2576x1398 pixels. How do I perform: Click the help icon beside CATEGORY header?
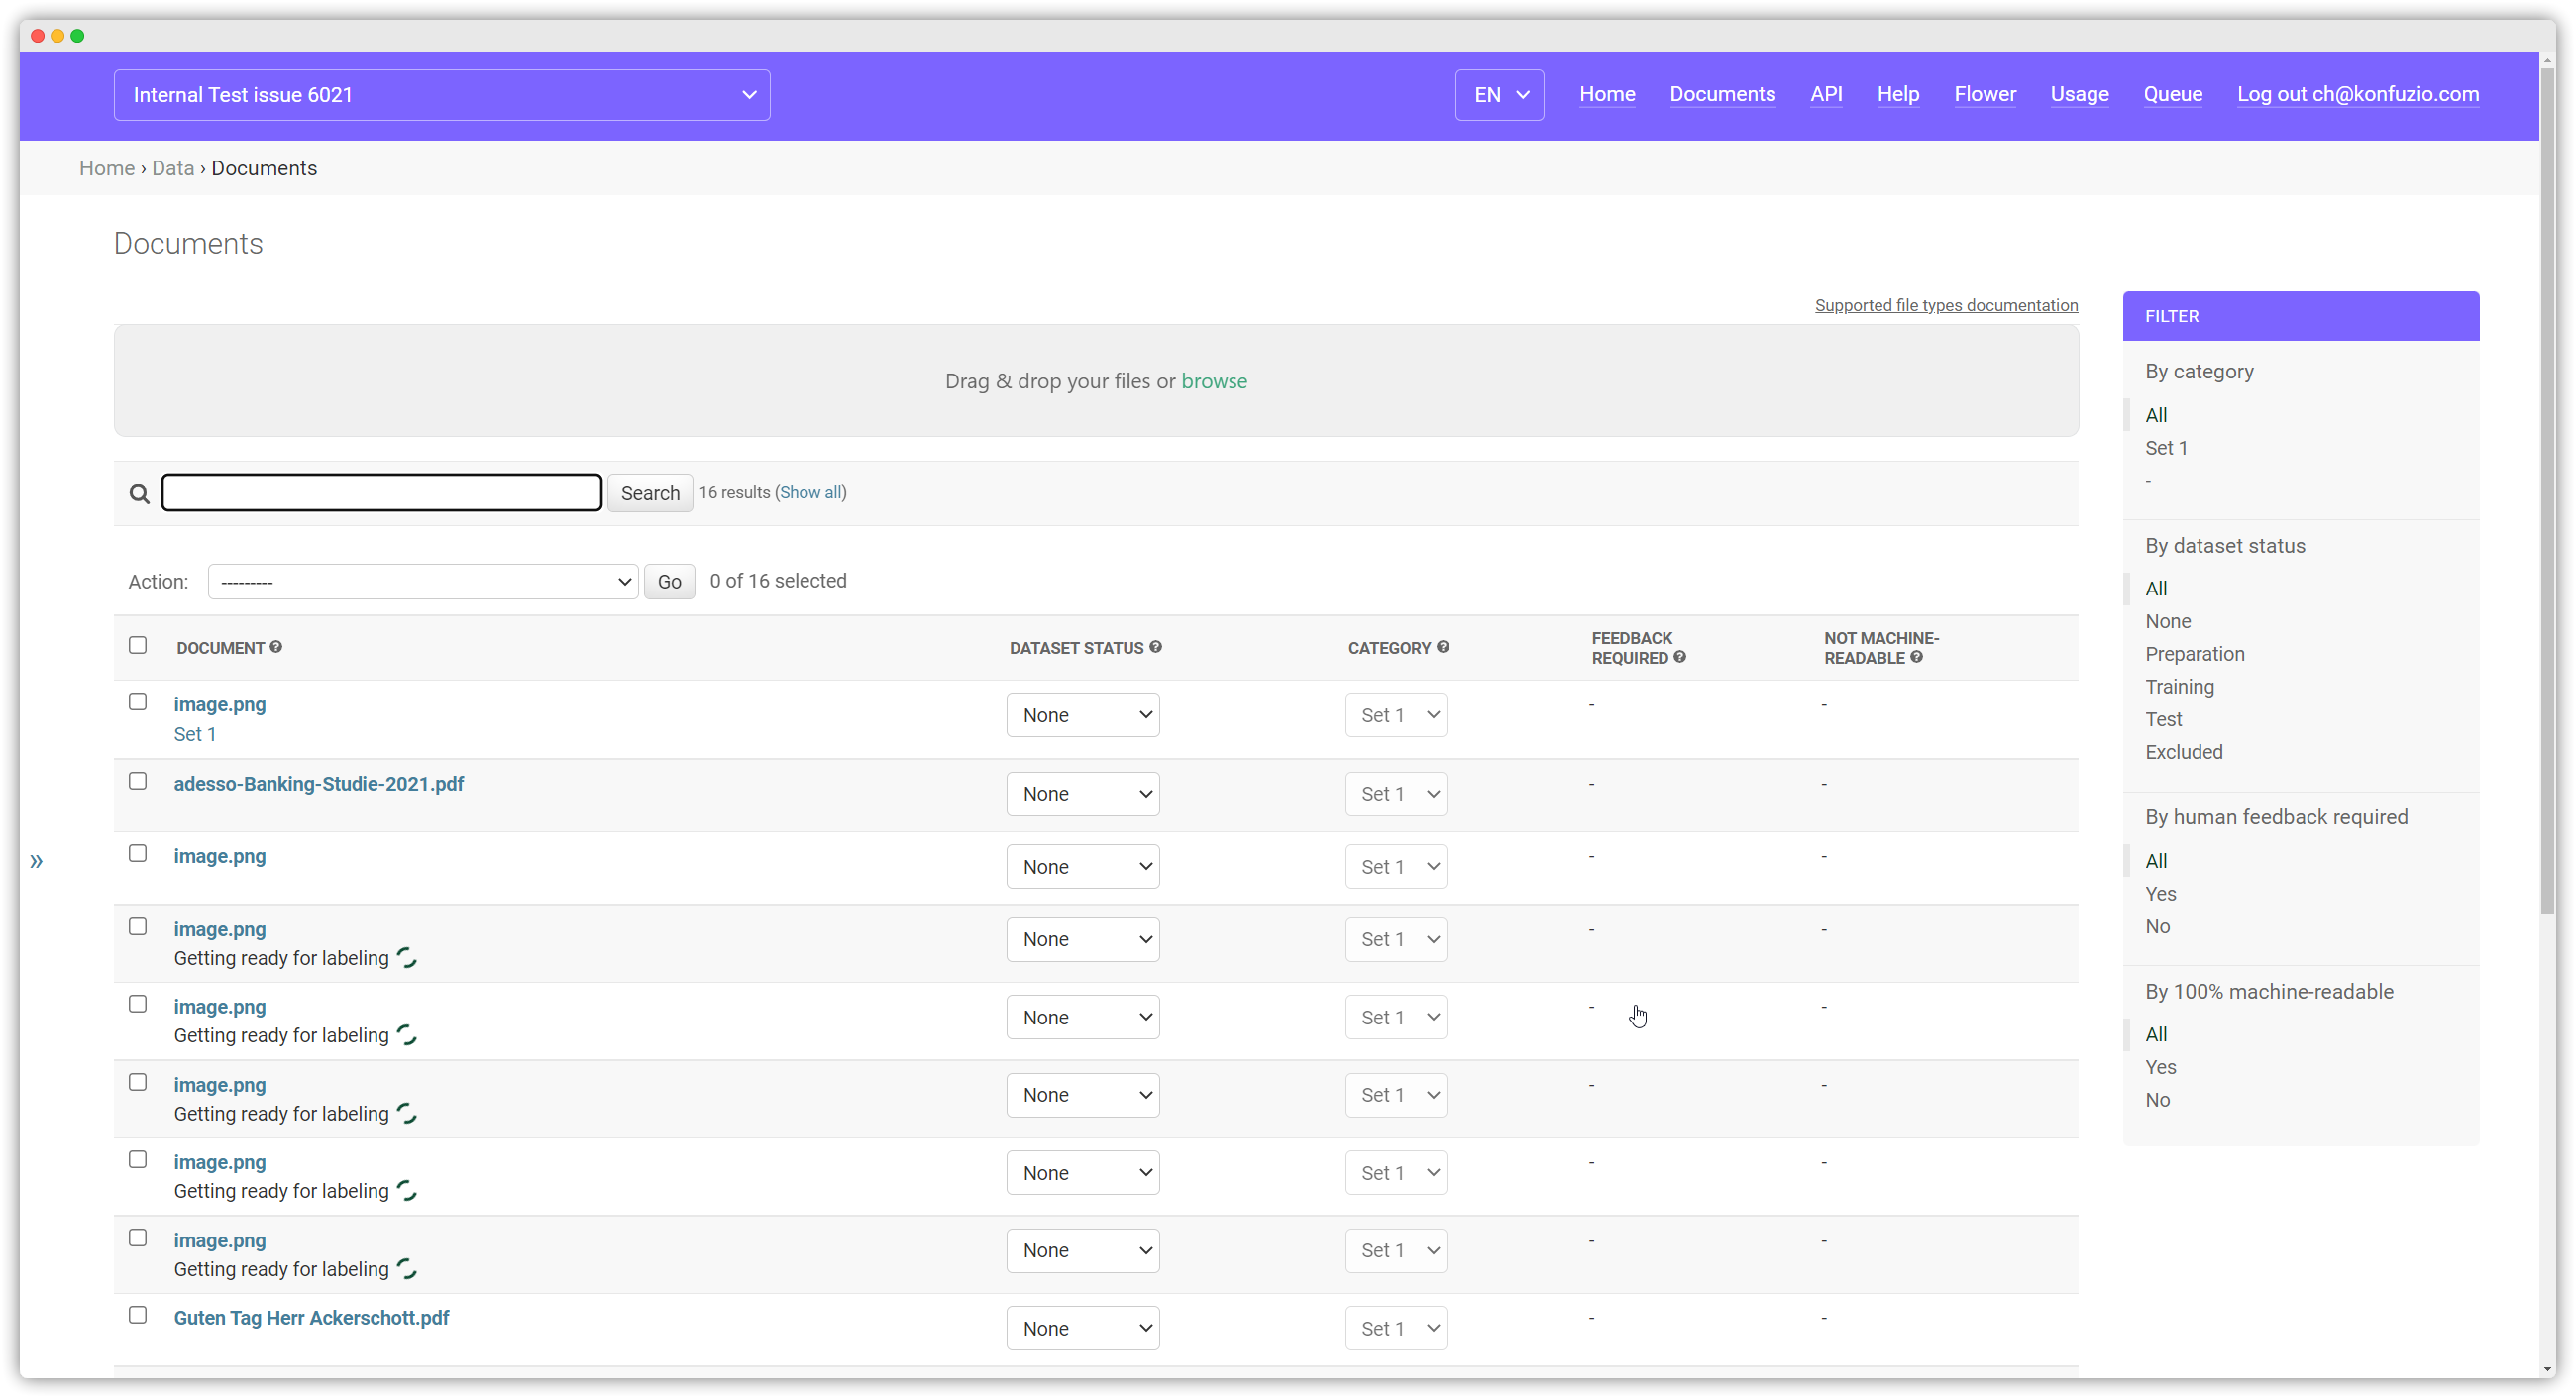(x=1443, y=647)
